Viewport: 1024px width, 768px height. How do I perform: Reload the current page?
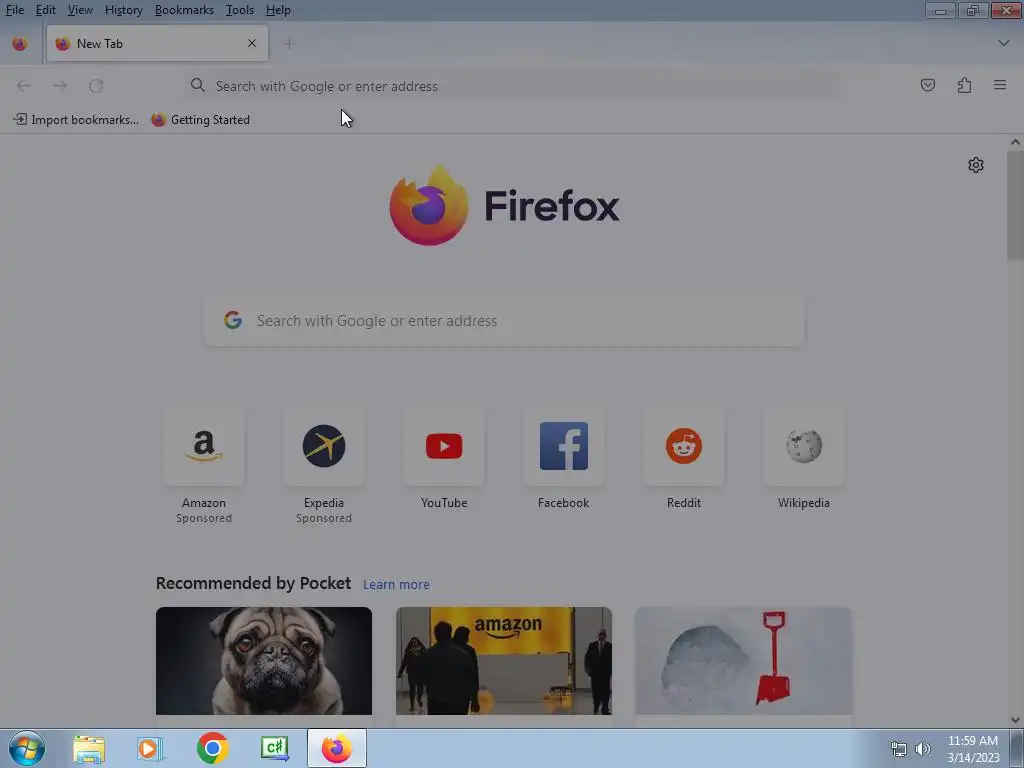pyautogui.click(x=96, y=86)
